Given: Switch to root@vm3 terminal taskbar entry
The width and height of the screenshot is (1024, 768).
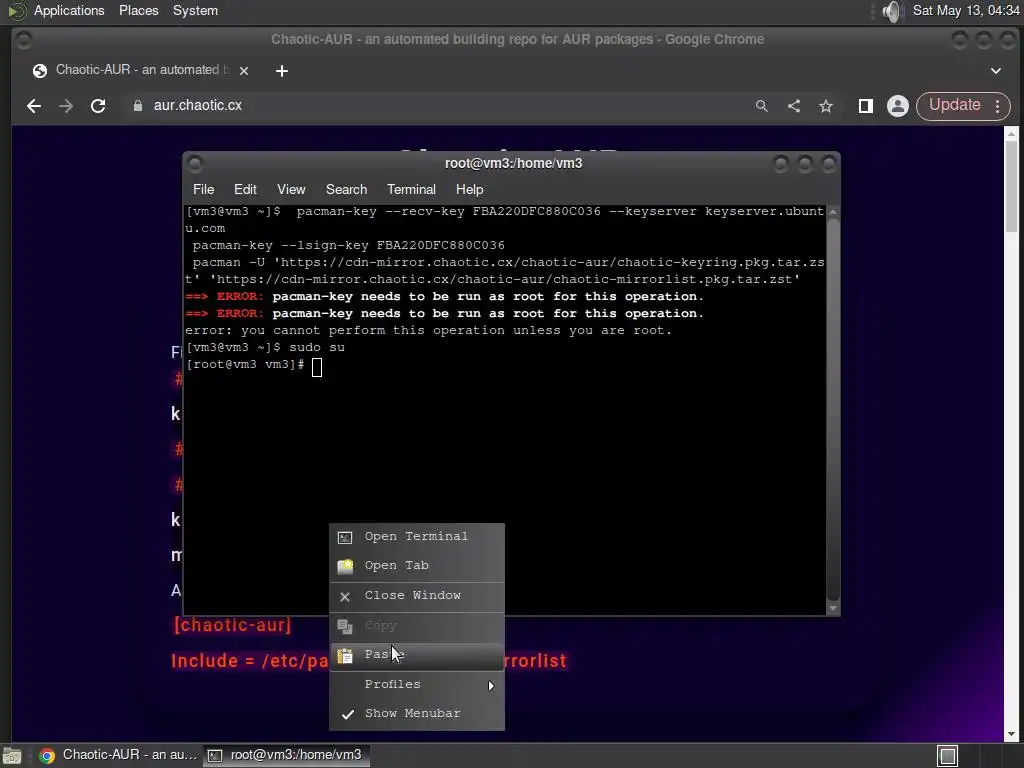Looking at the screenshot, I should coord(286,755).
